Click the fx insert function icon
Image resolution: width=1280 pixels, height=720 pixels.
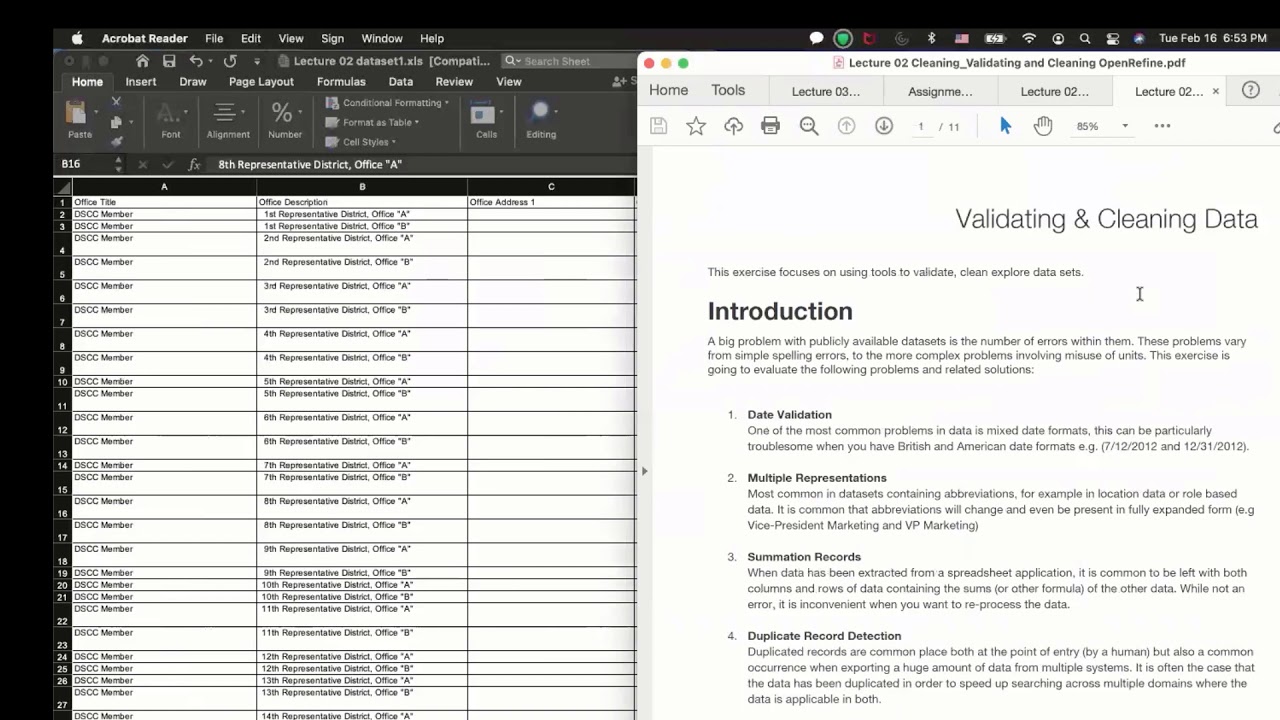click(x=194, y=164)
